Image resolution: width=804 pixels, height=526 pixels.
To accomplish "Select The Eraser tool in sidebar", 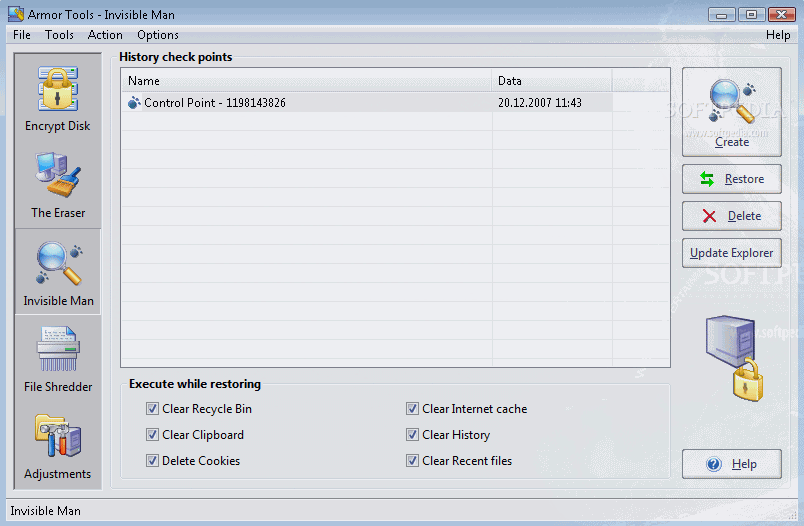I will coord(58,184).
